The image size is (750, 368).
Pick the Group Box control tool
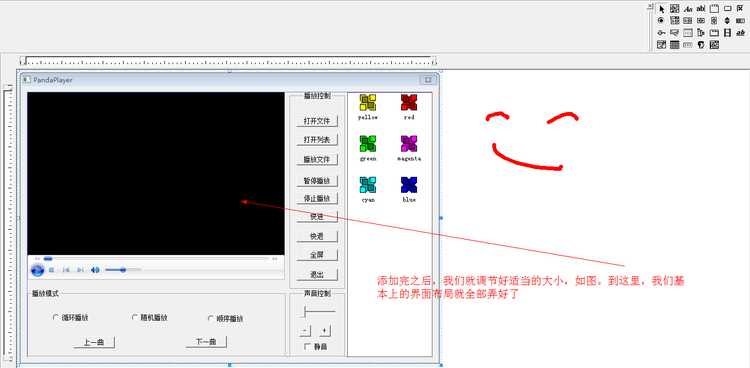[x=714, y=9]
